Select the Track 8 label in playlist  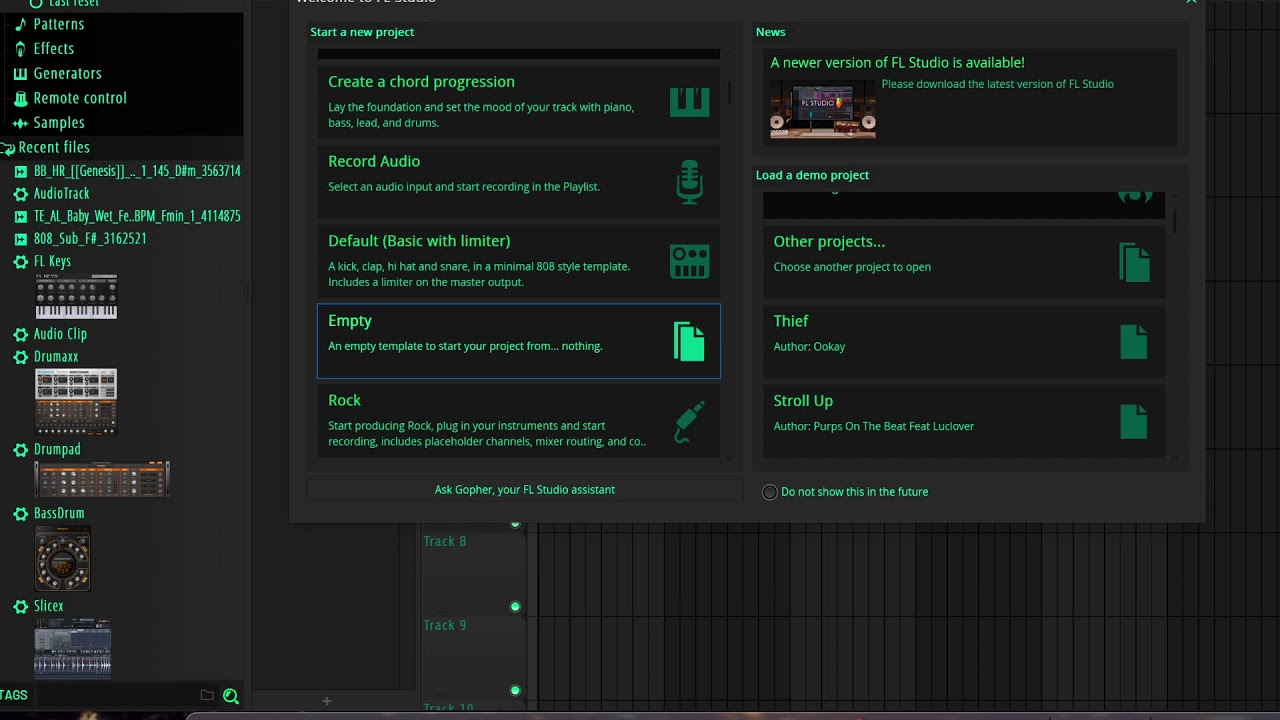coord(445,541)
